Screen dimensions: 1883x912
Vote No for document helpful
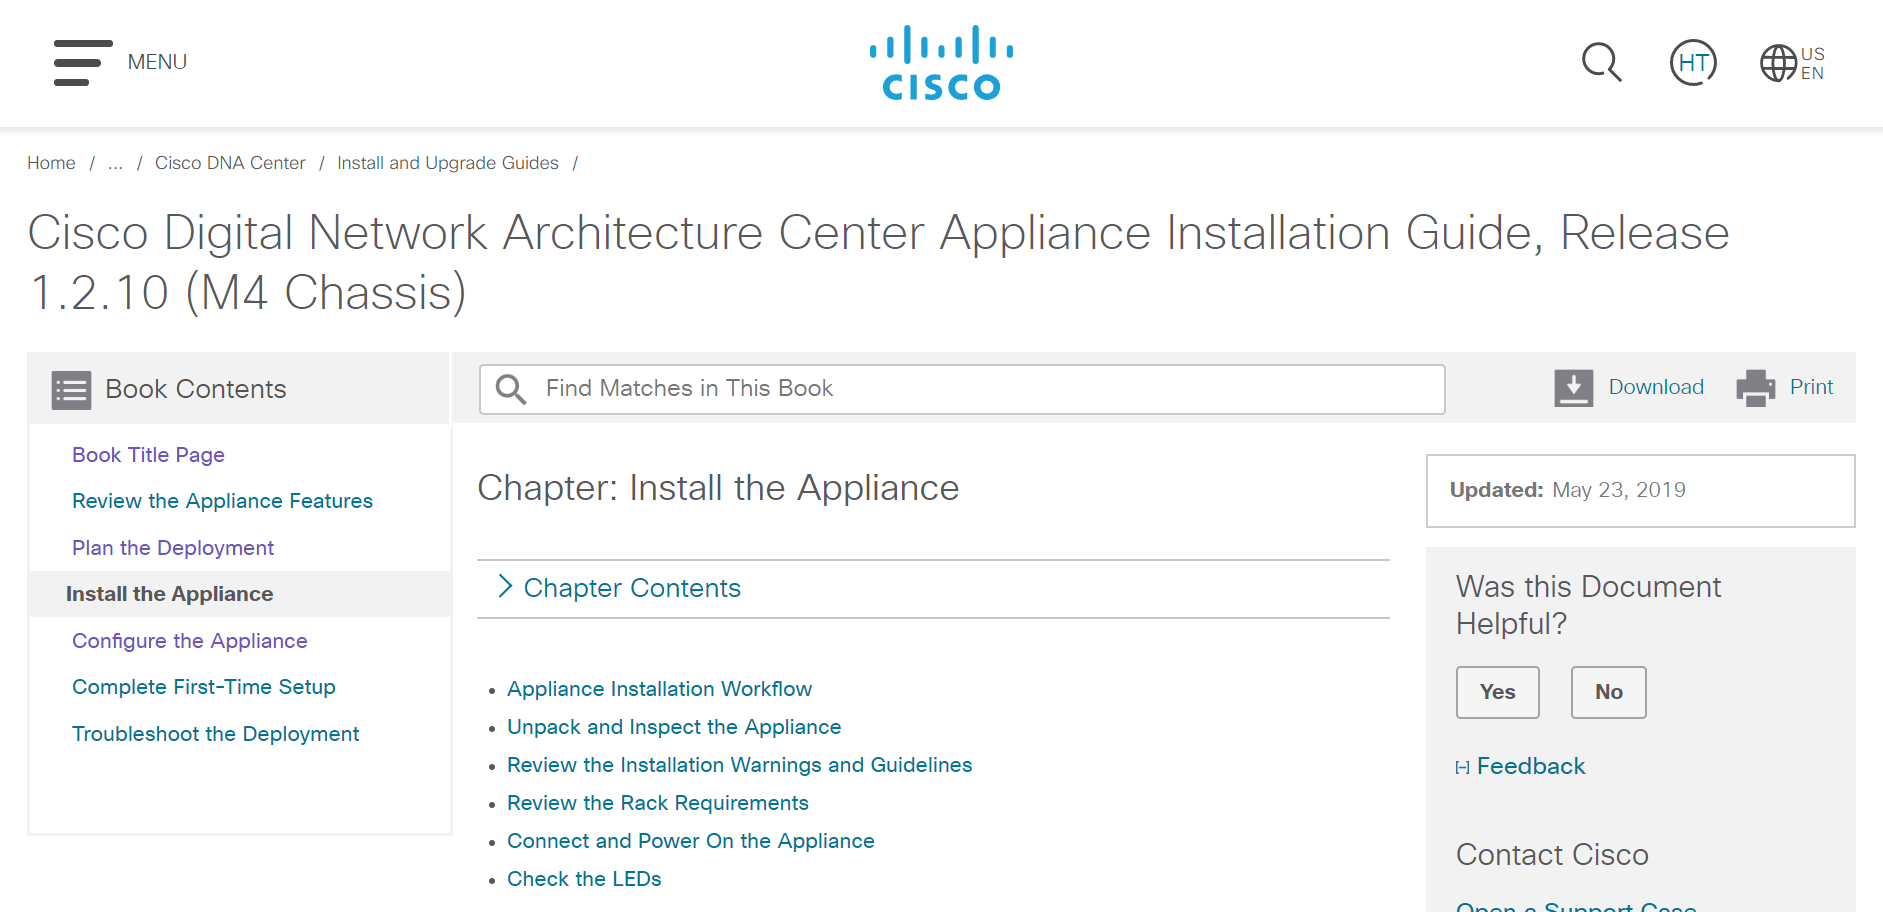pos(1608,692)
